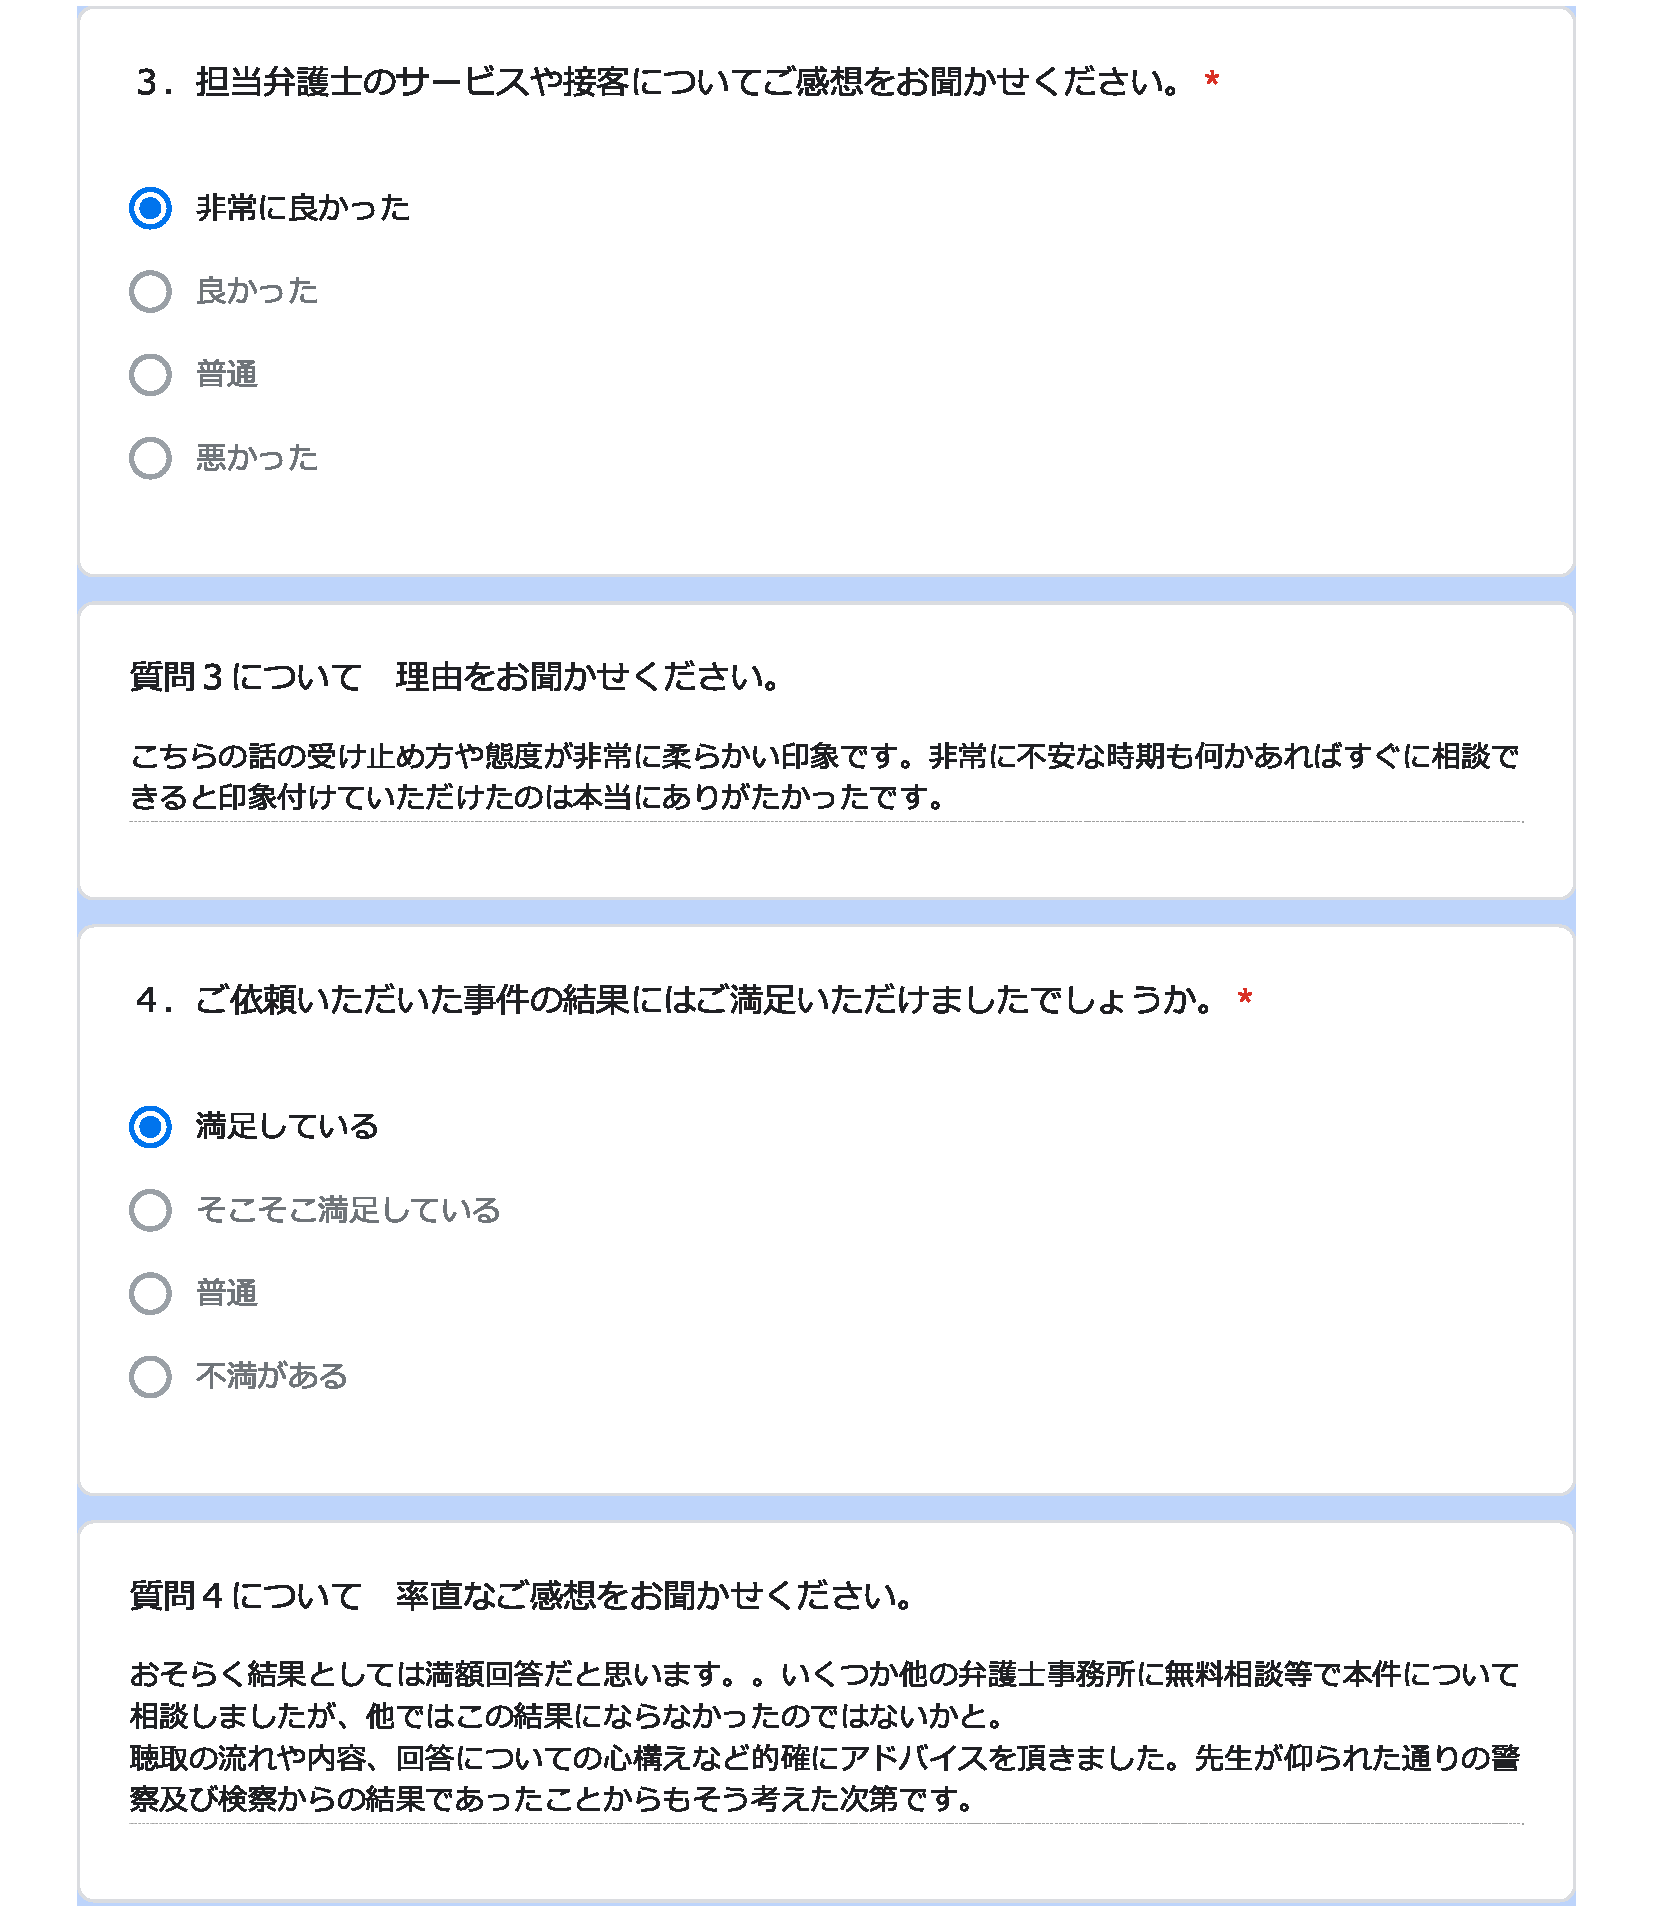Click the 満足している label text

pos(287,1127)
